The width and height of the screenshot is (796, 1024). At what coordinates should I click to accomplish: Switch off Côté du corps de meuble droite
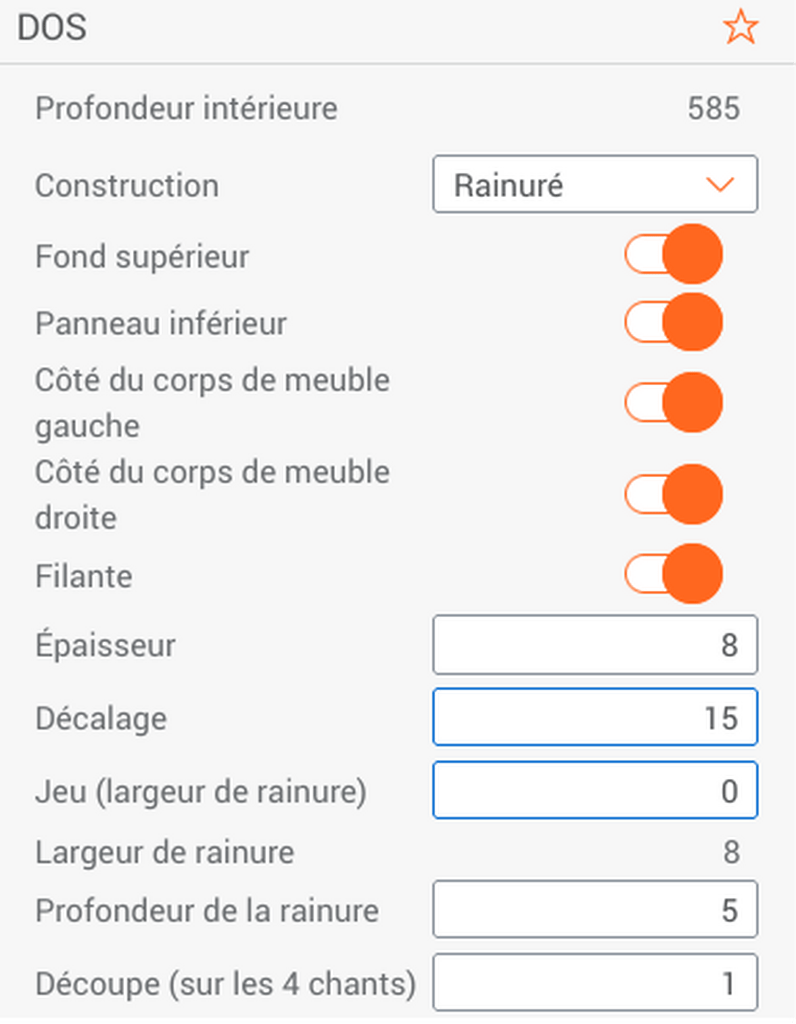point(673,494)
